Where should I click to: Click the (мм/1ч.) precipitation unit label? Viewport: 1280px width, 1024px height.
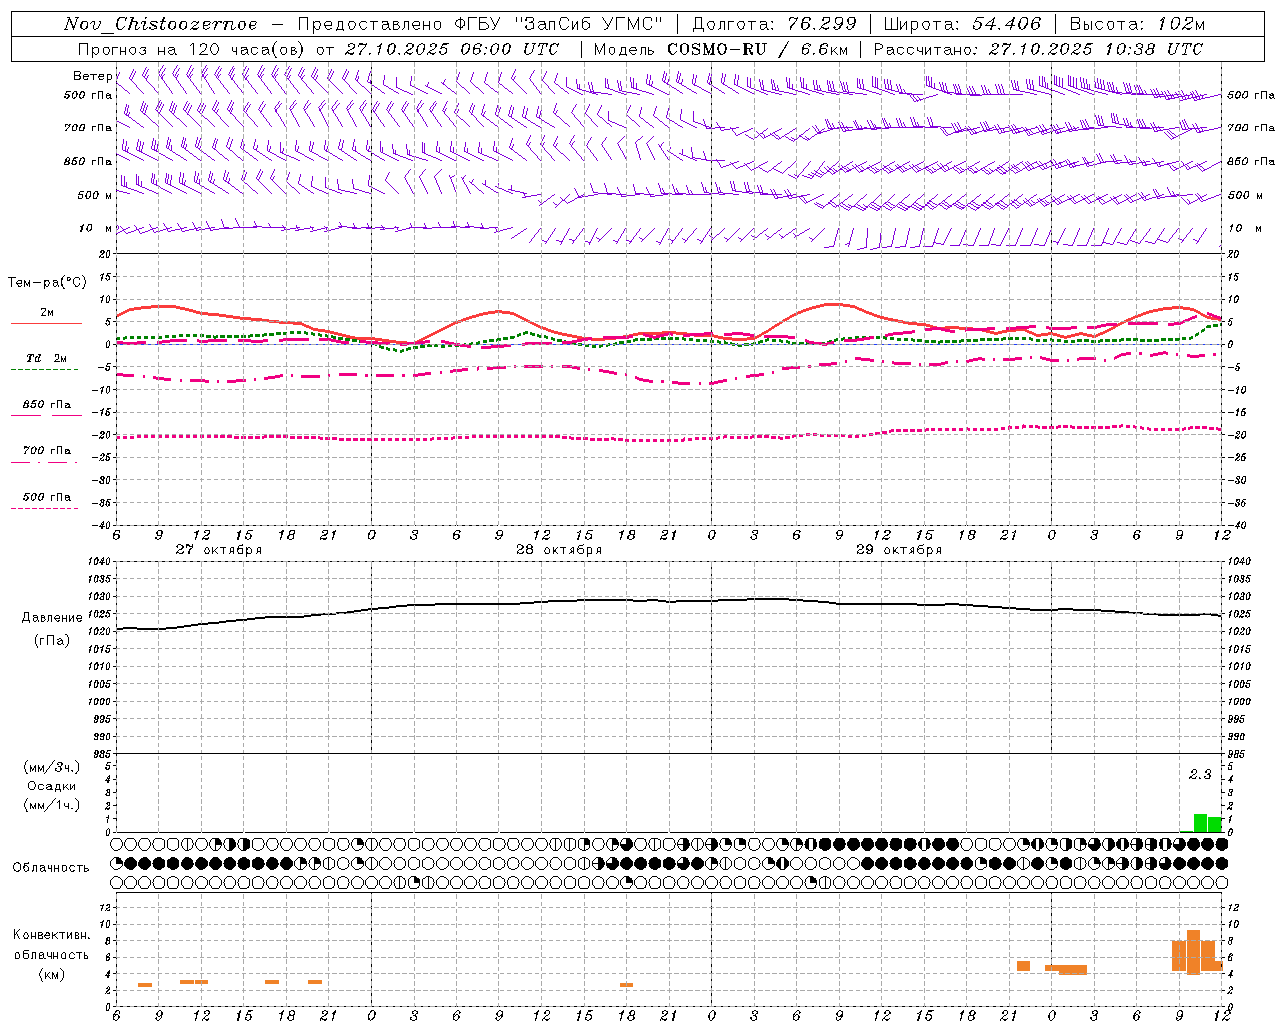point(52,805)
